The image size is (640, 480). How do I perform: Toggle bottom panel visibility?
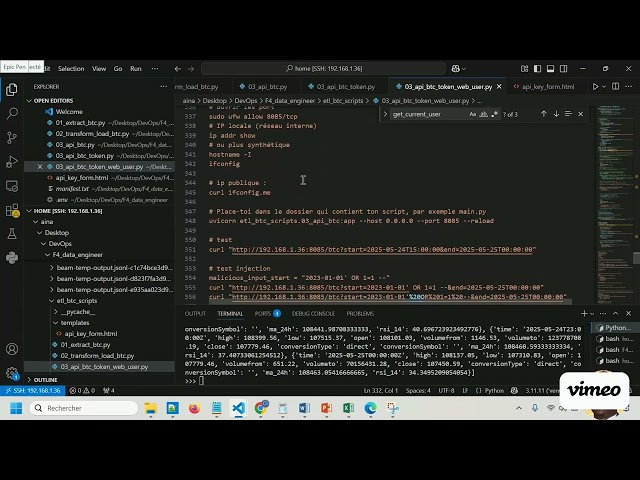point(551,69)
